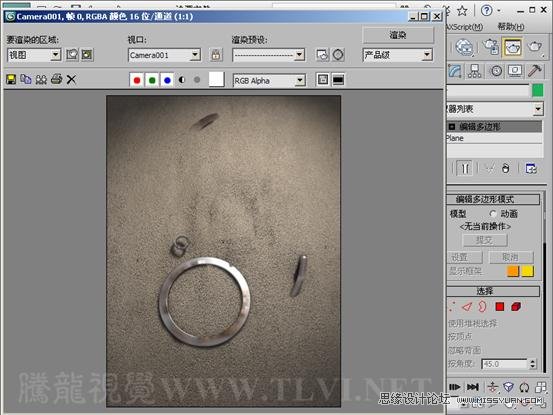Open the render preset dropdown

coord(268,55)
